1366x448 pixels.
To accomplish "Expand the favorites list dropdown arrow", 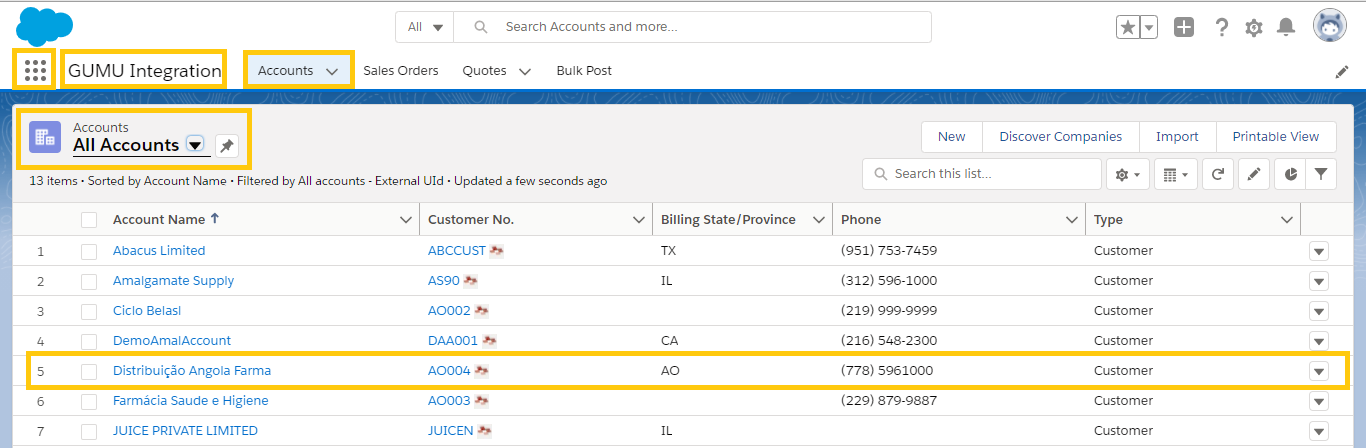I will pos(1149,27).
